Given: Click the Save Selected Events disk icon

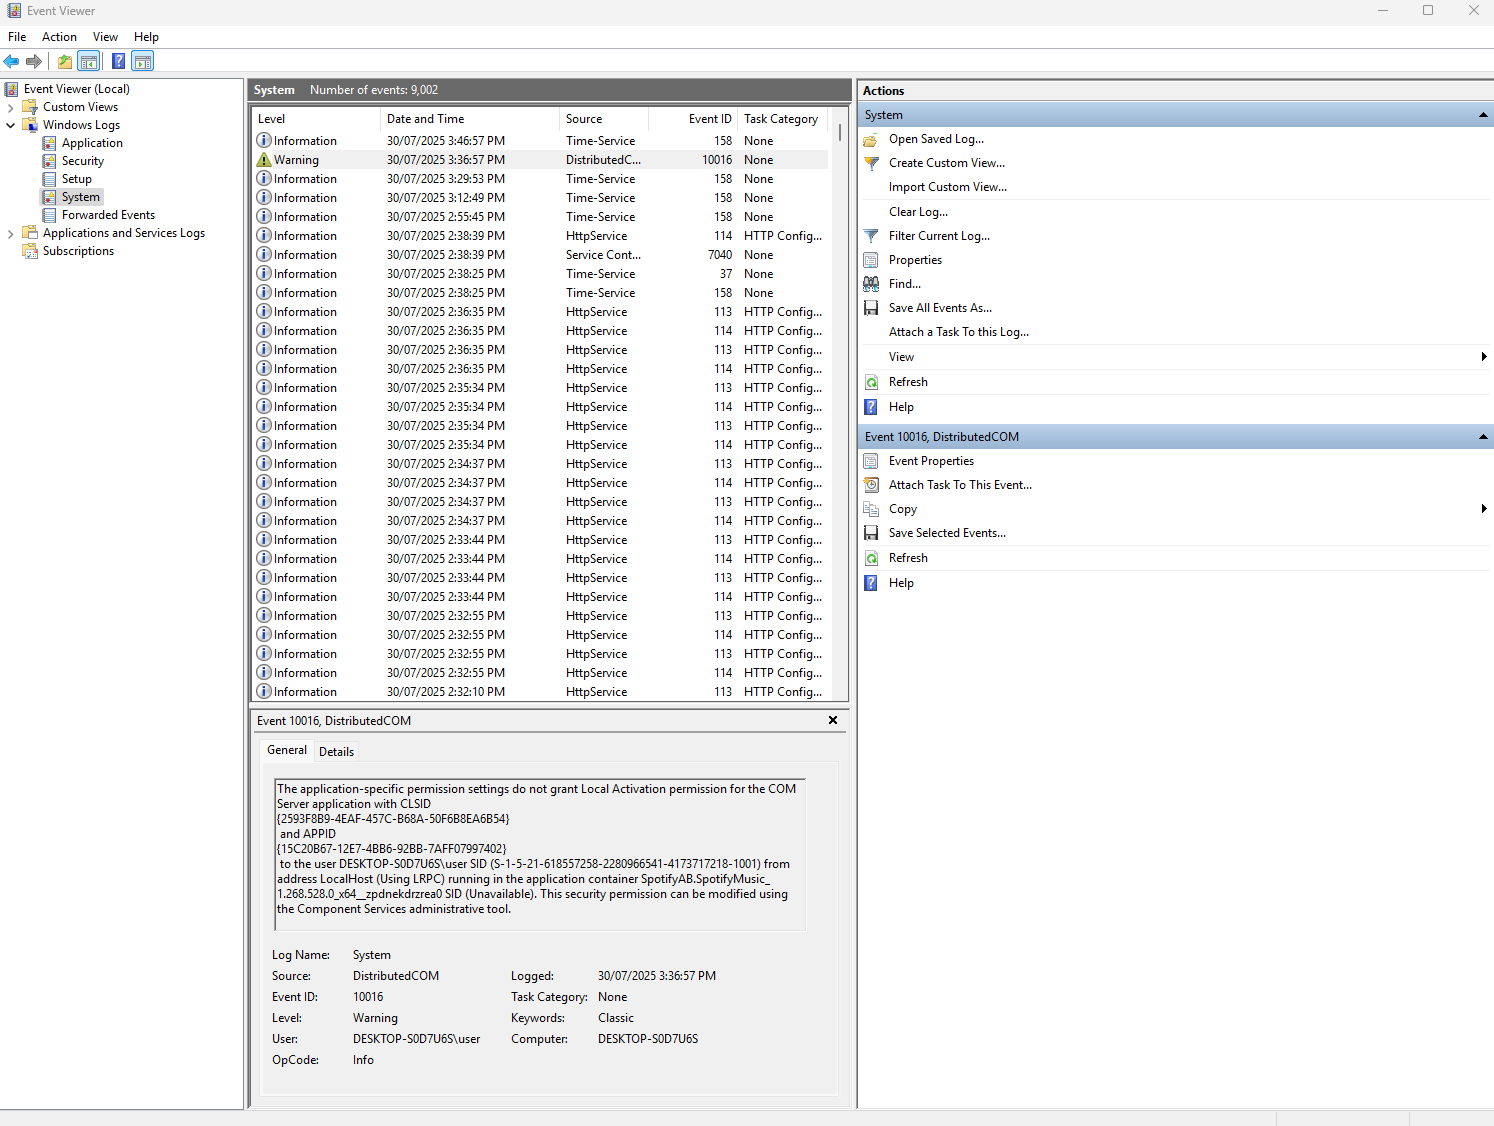Looking at the screenshot, I should click(871, 533).
